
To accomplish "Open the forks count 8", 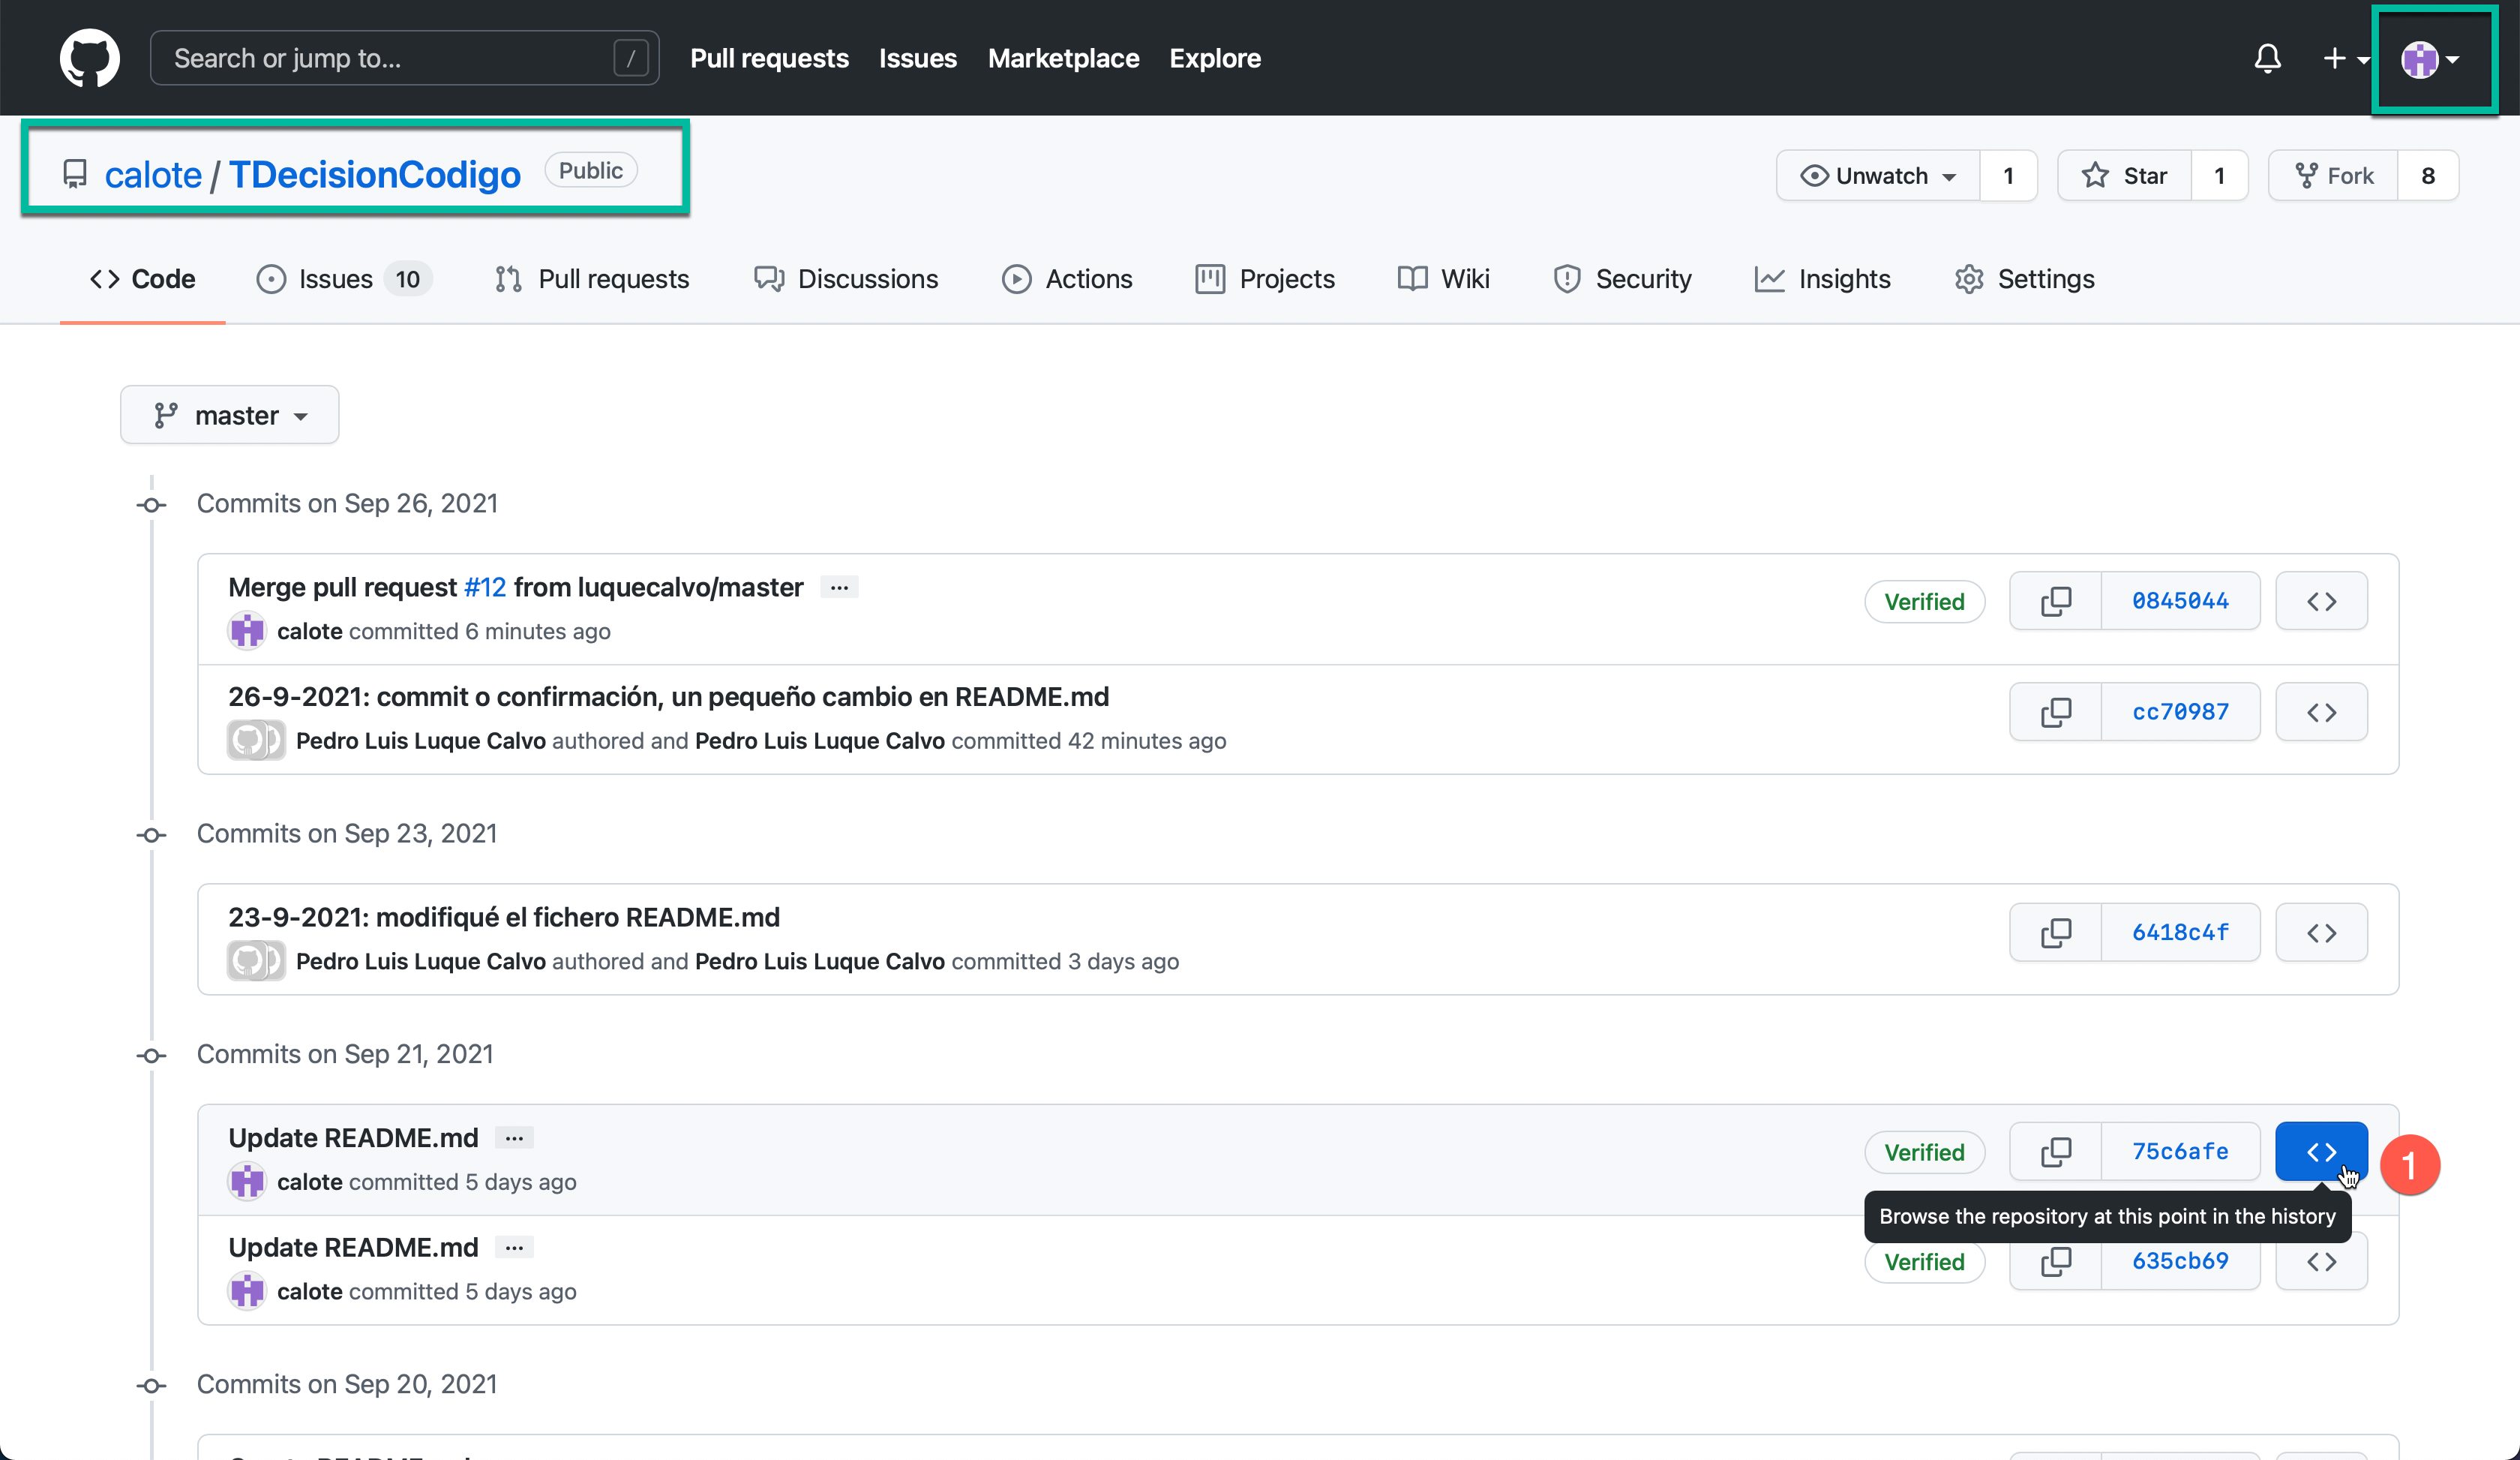I will [x=2427, y=176].
